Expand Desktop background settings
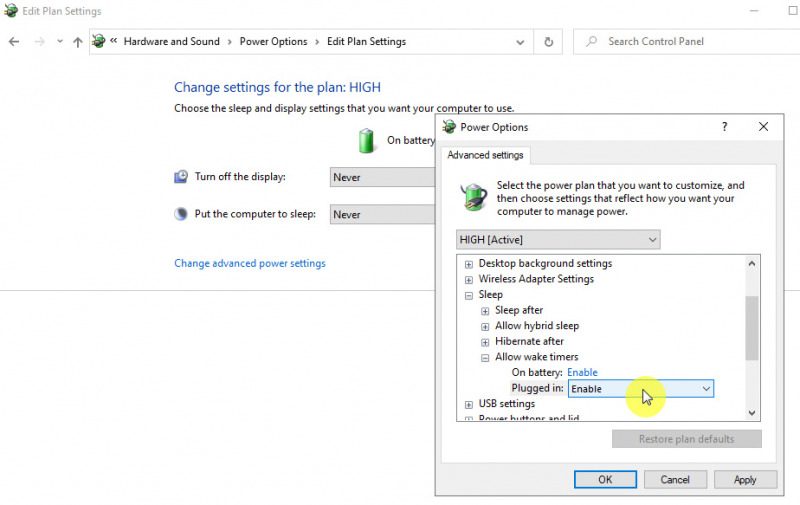This screenshot has height=505, width=800. coord(468,264)
